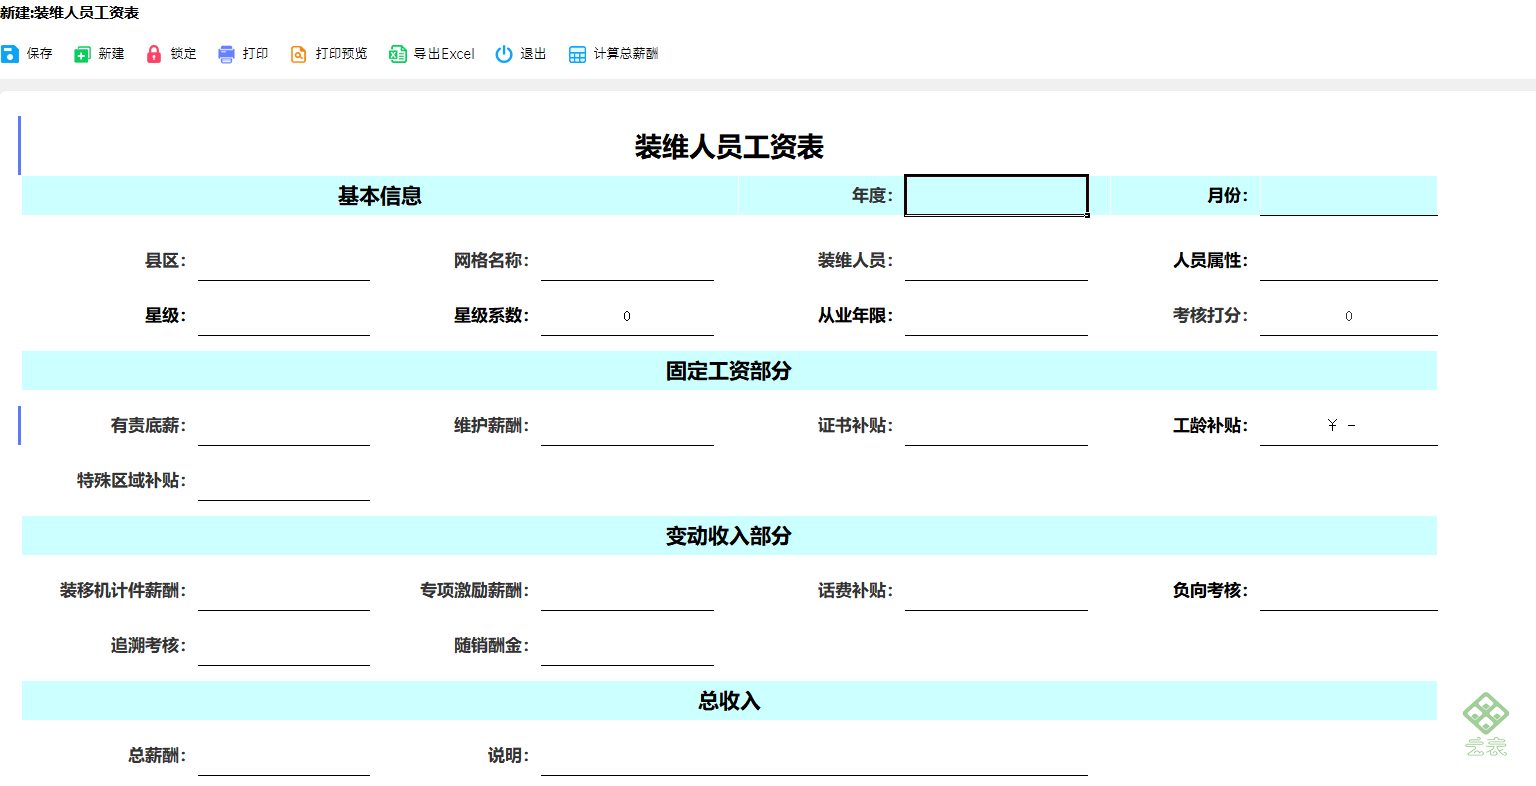Click into the 有责底薪 field
The image size is (1536, 786).
(x=284, y=425)
